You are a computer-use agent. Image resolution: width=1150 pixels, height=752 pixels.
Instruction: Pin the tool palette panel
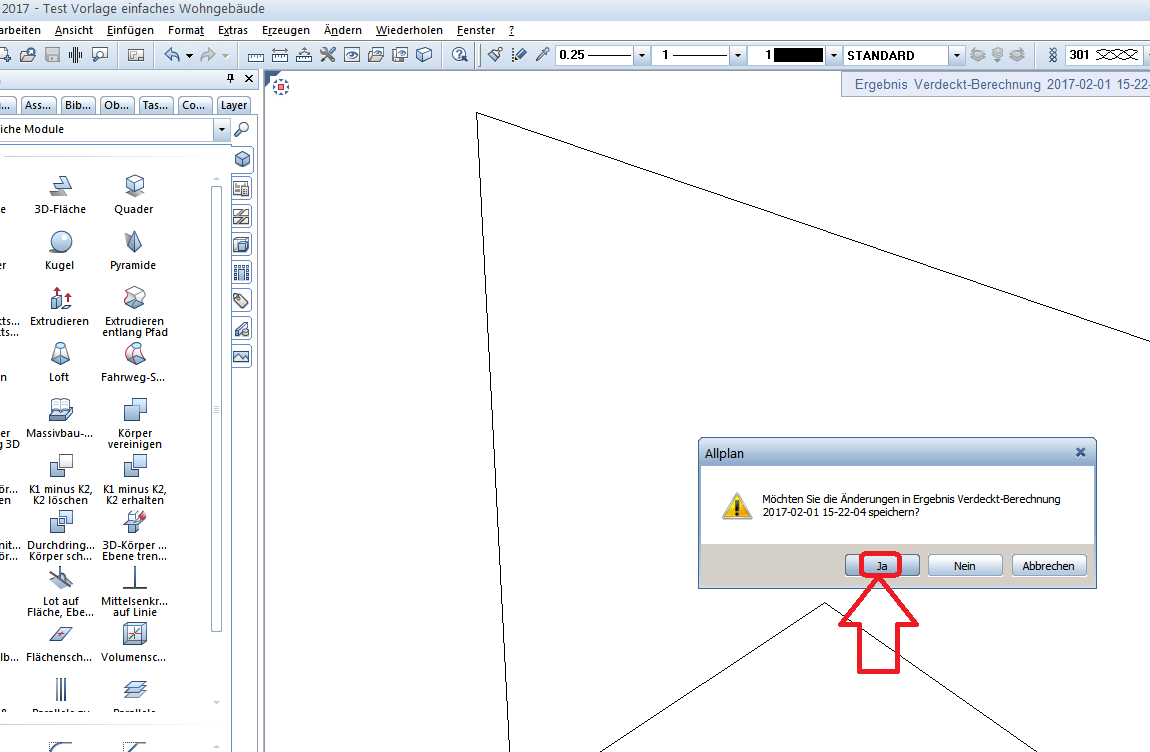(231, 80)
